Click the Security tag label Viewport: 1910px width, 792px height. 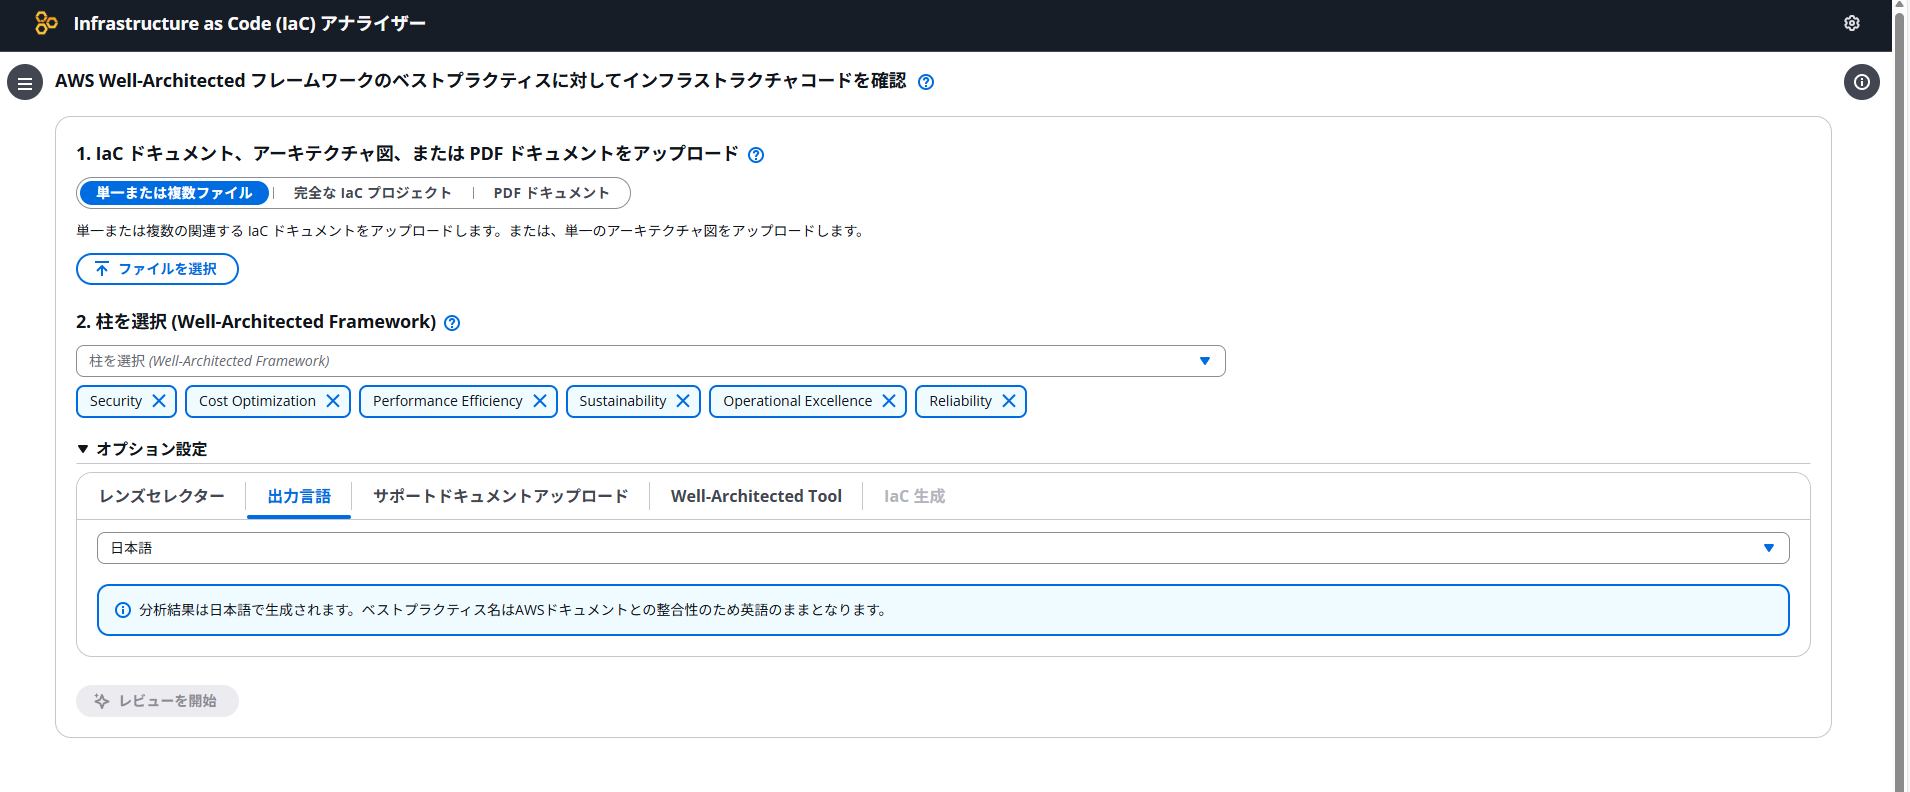click(x=116, y=401)
